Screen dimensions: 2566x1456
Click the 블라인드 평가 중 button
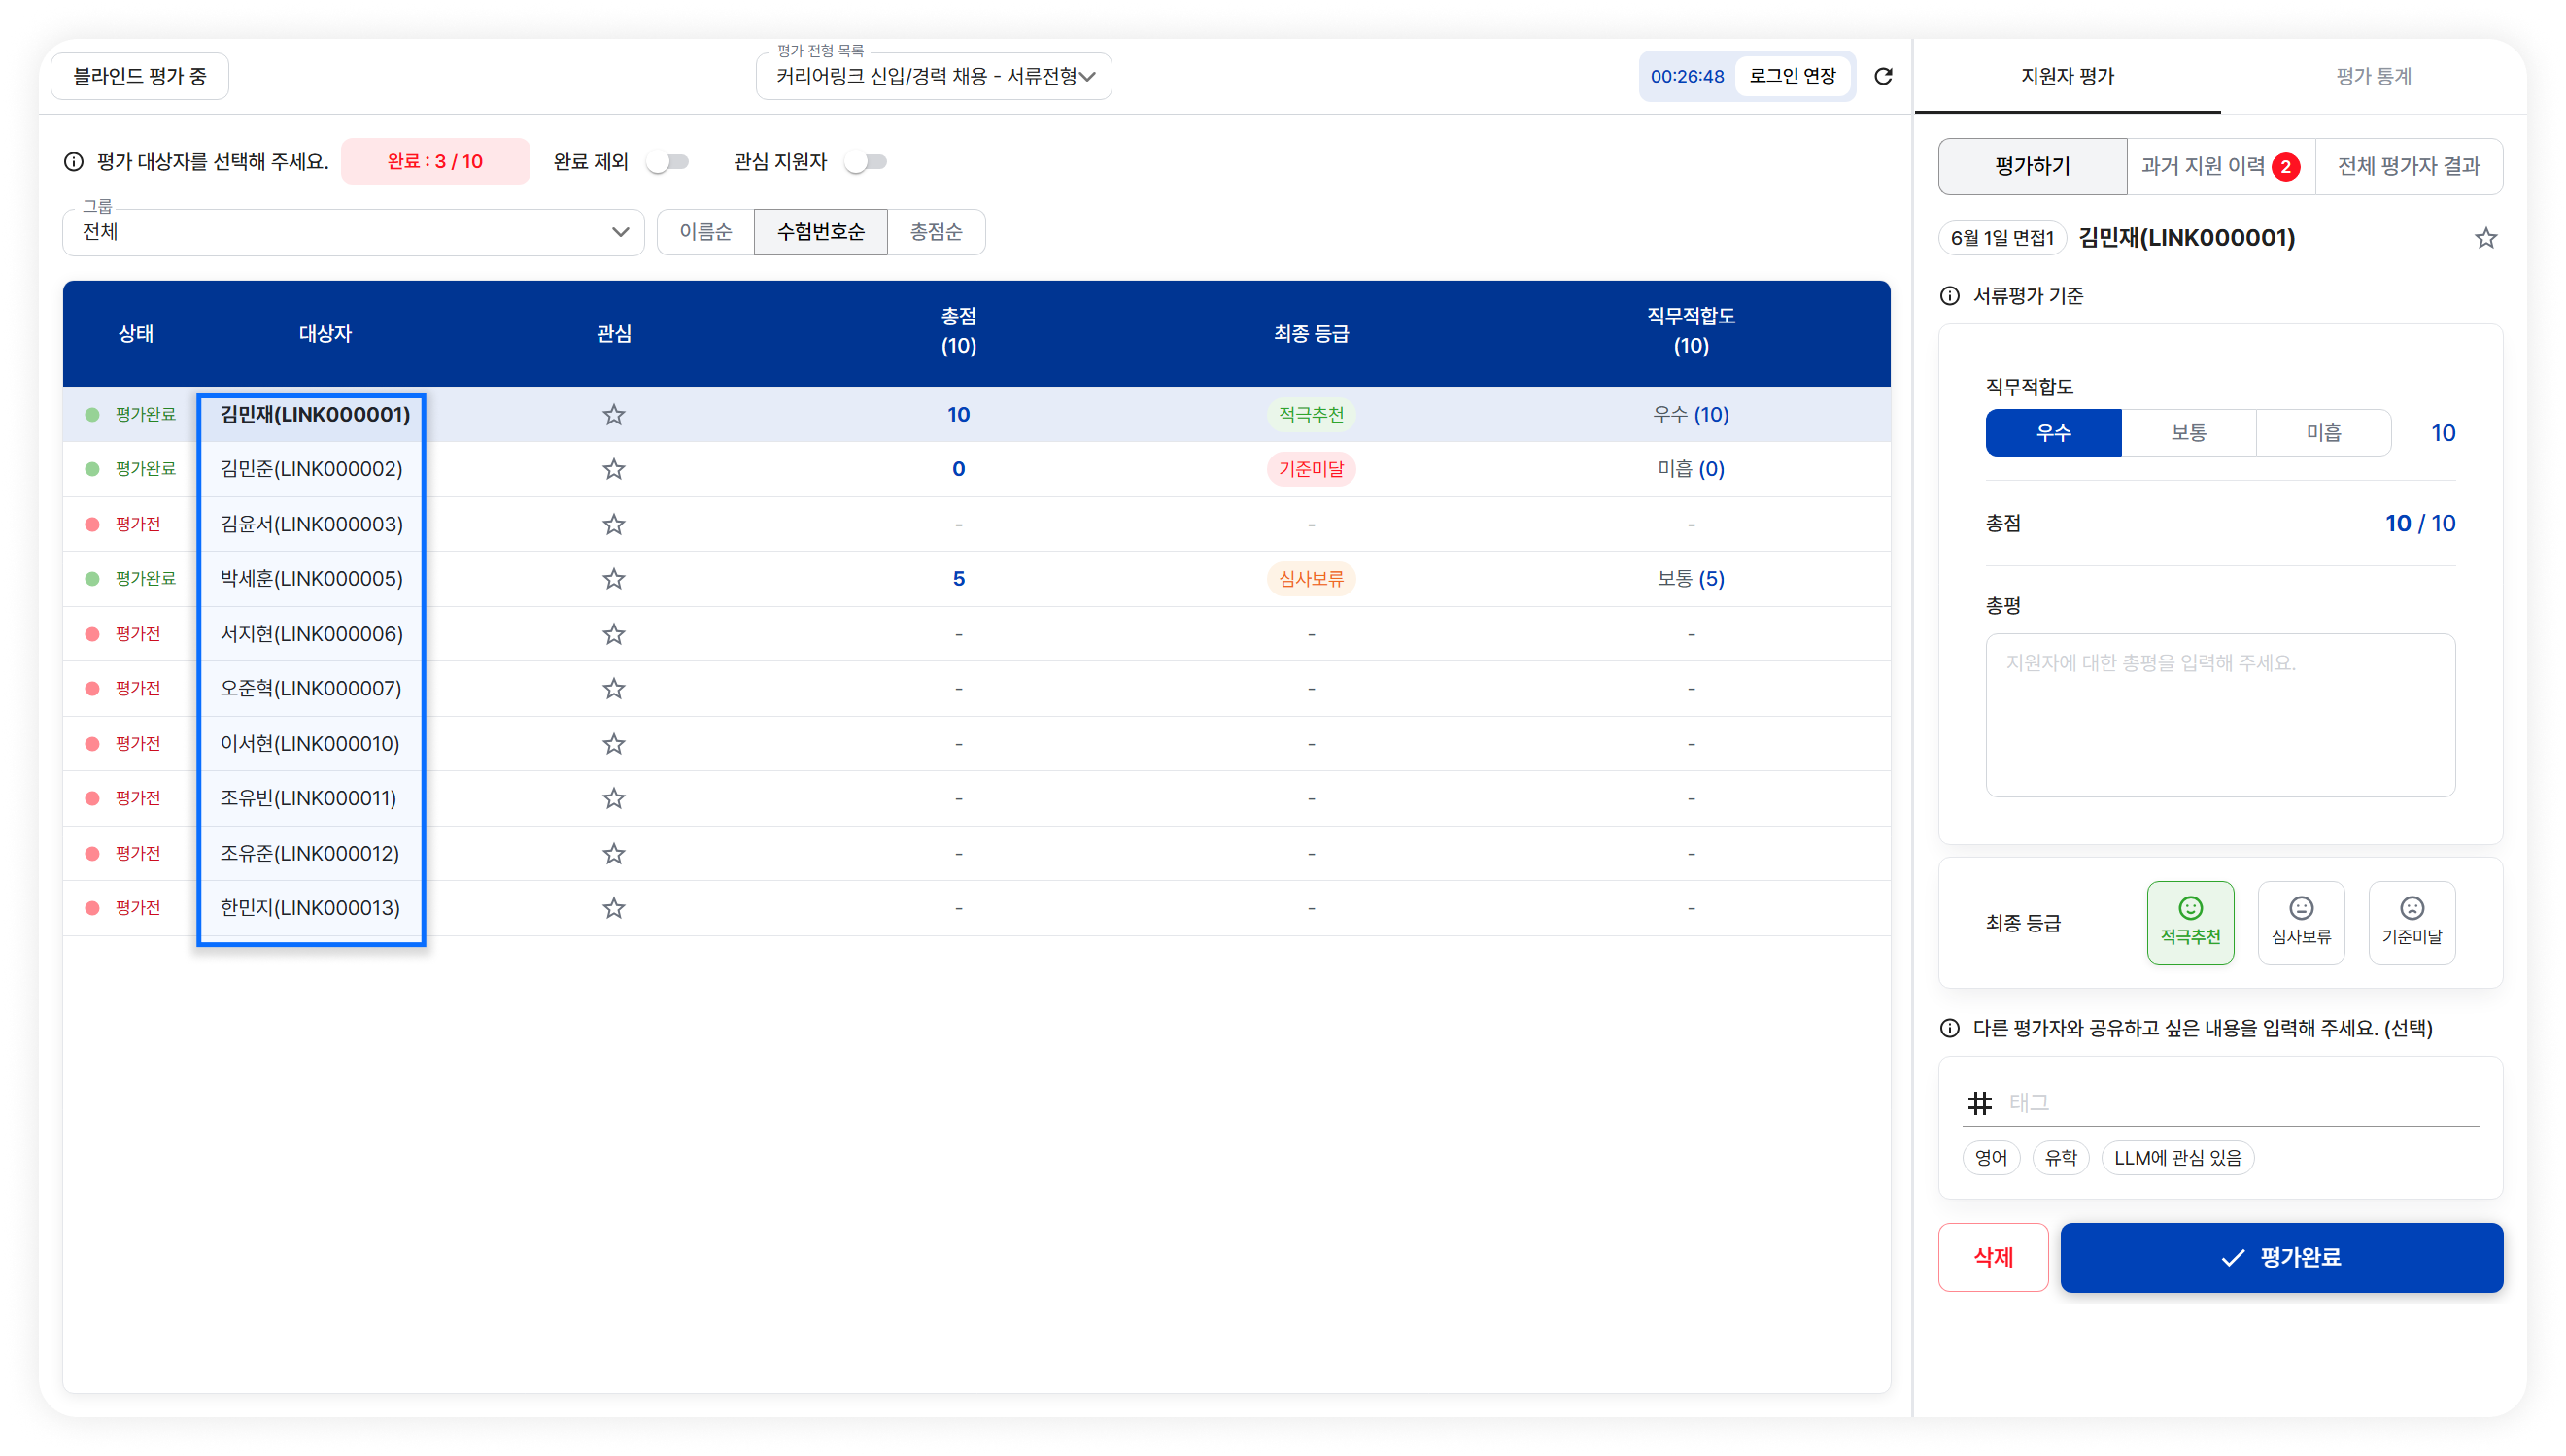[x=139, y=76]
